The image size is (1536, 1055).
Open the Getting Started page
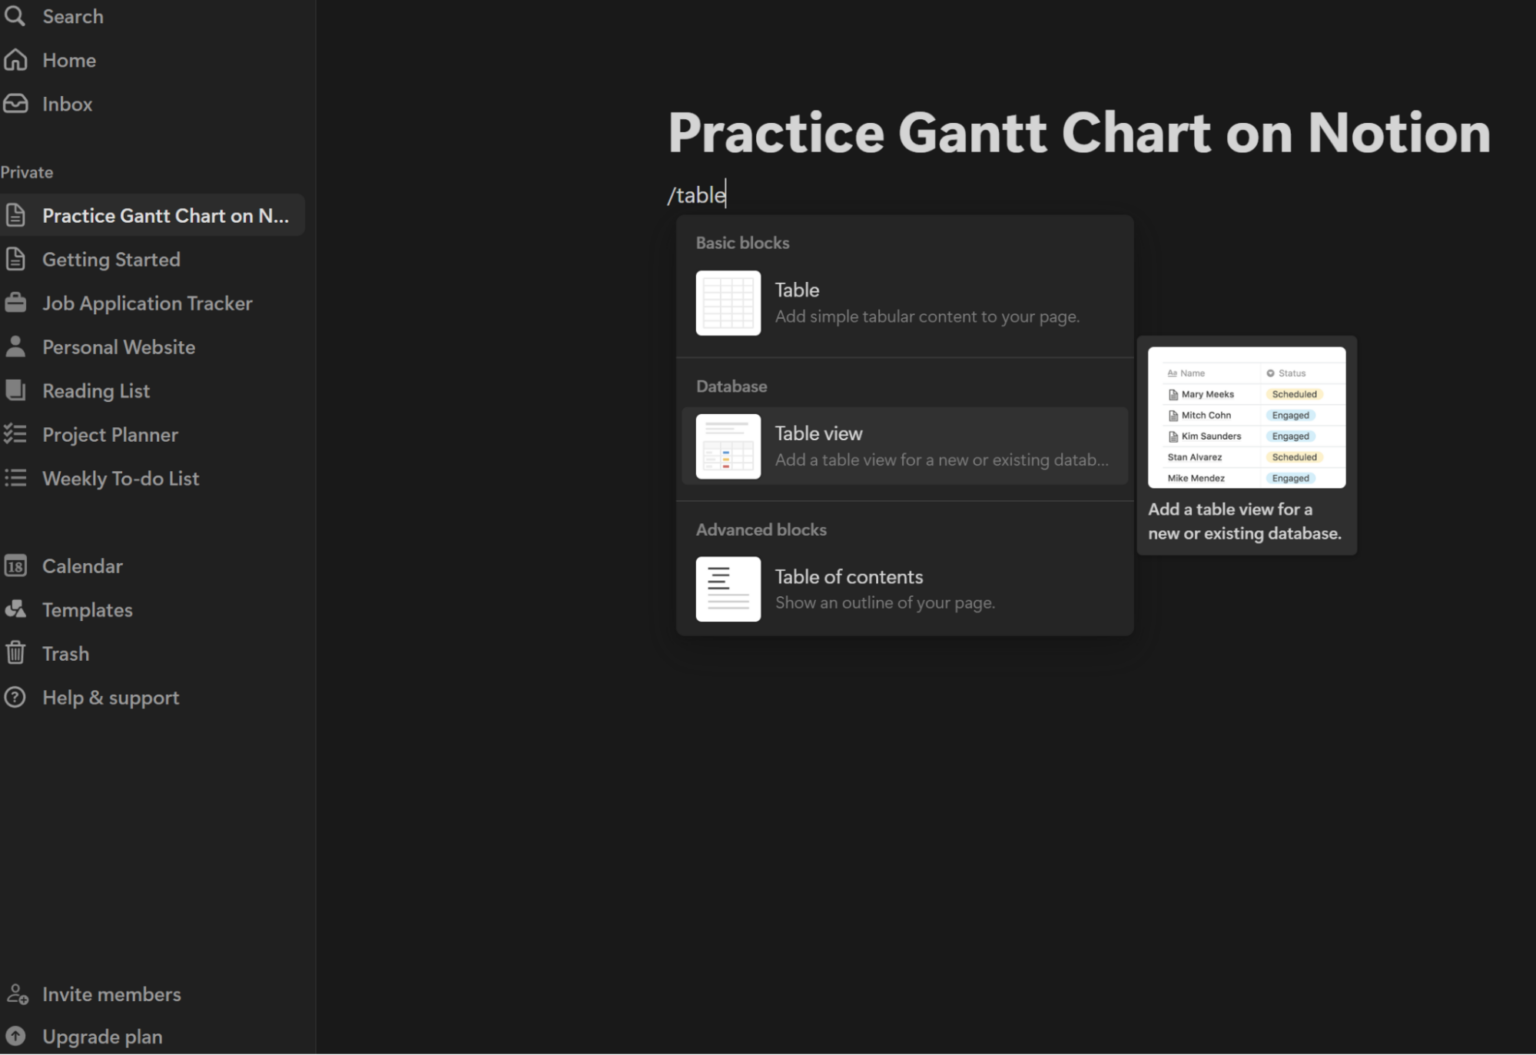tap(110, 259)
